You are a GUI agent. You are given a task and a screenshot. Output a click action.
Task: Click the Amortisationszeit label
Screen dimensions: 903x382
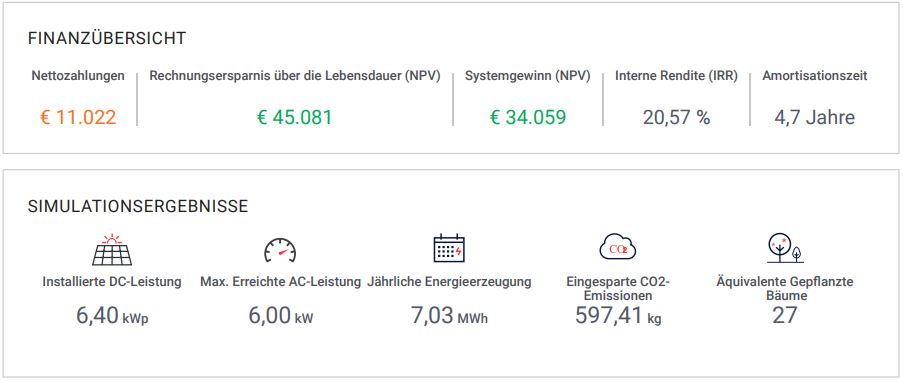point(815,75)
